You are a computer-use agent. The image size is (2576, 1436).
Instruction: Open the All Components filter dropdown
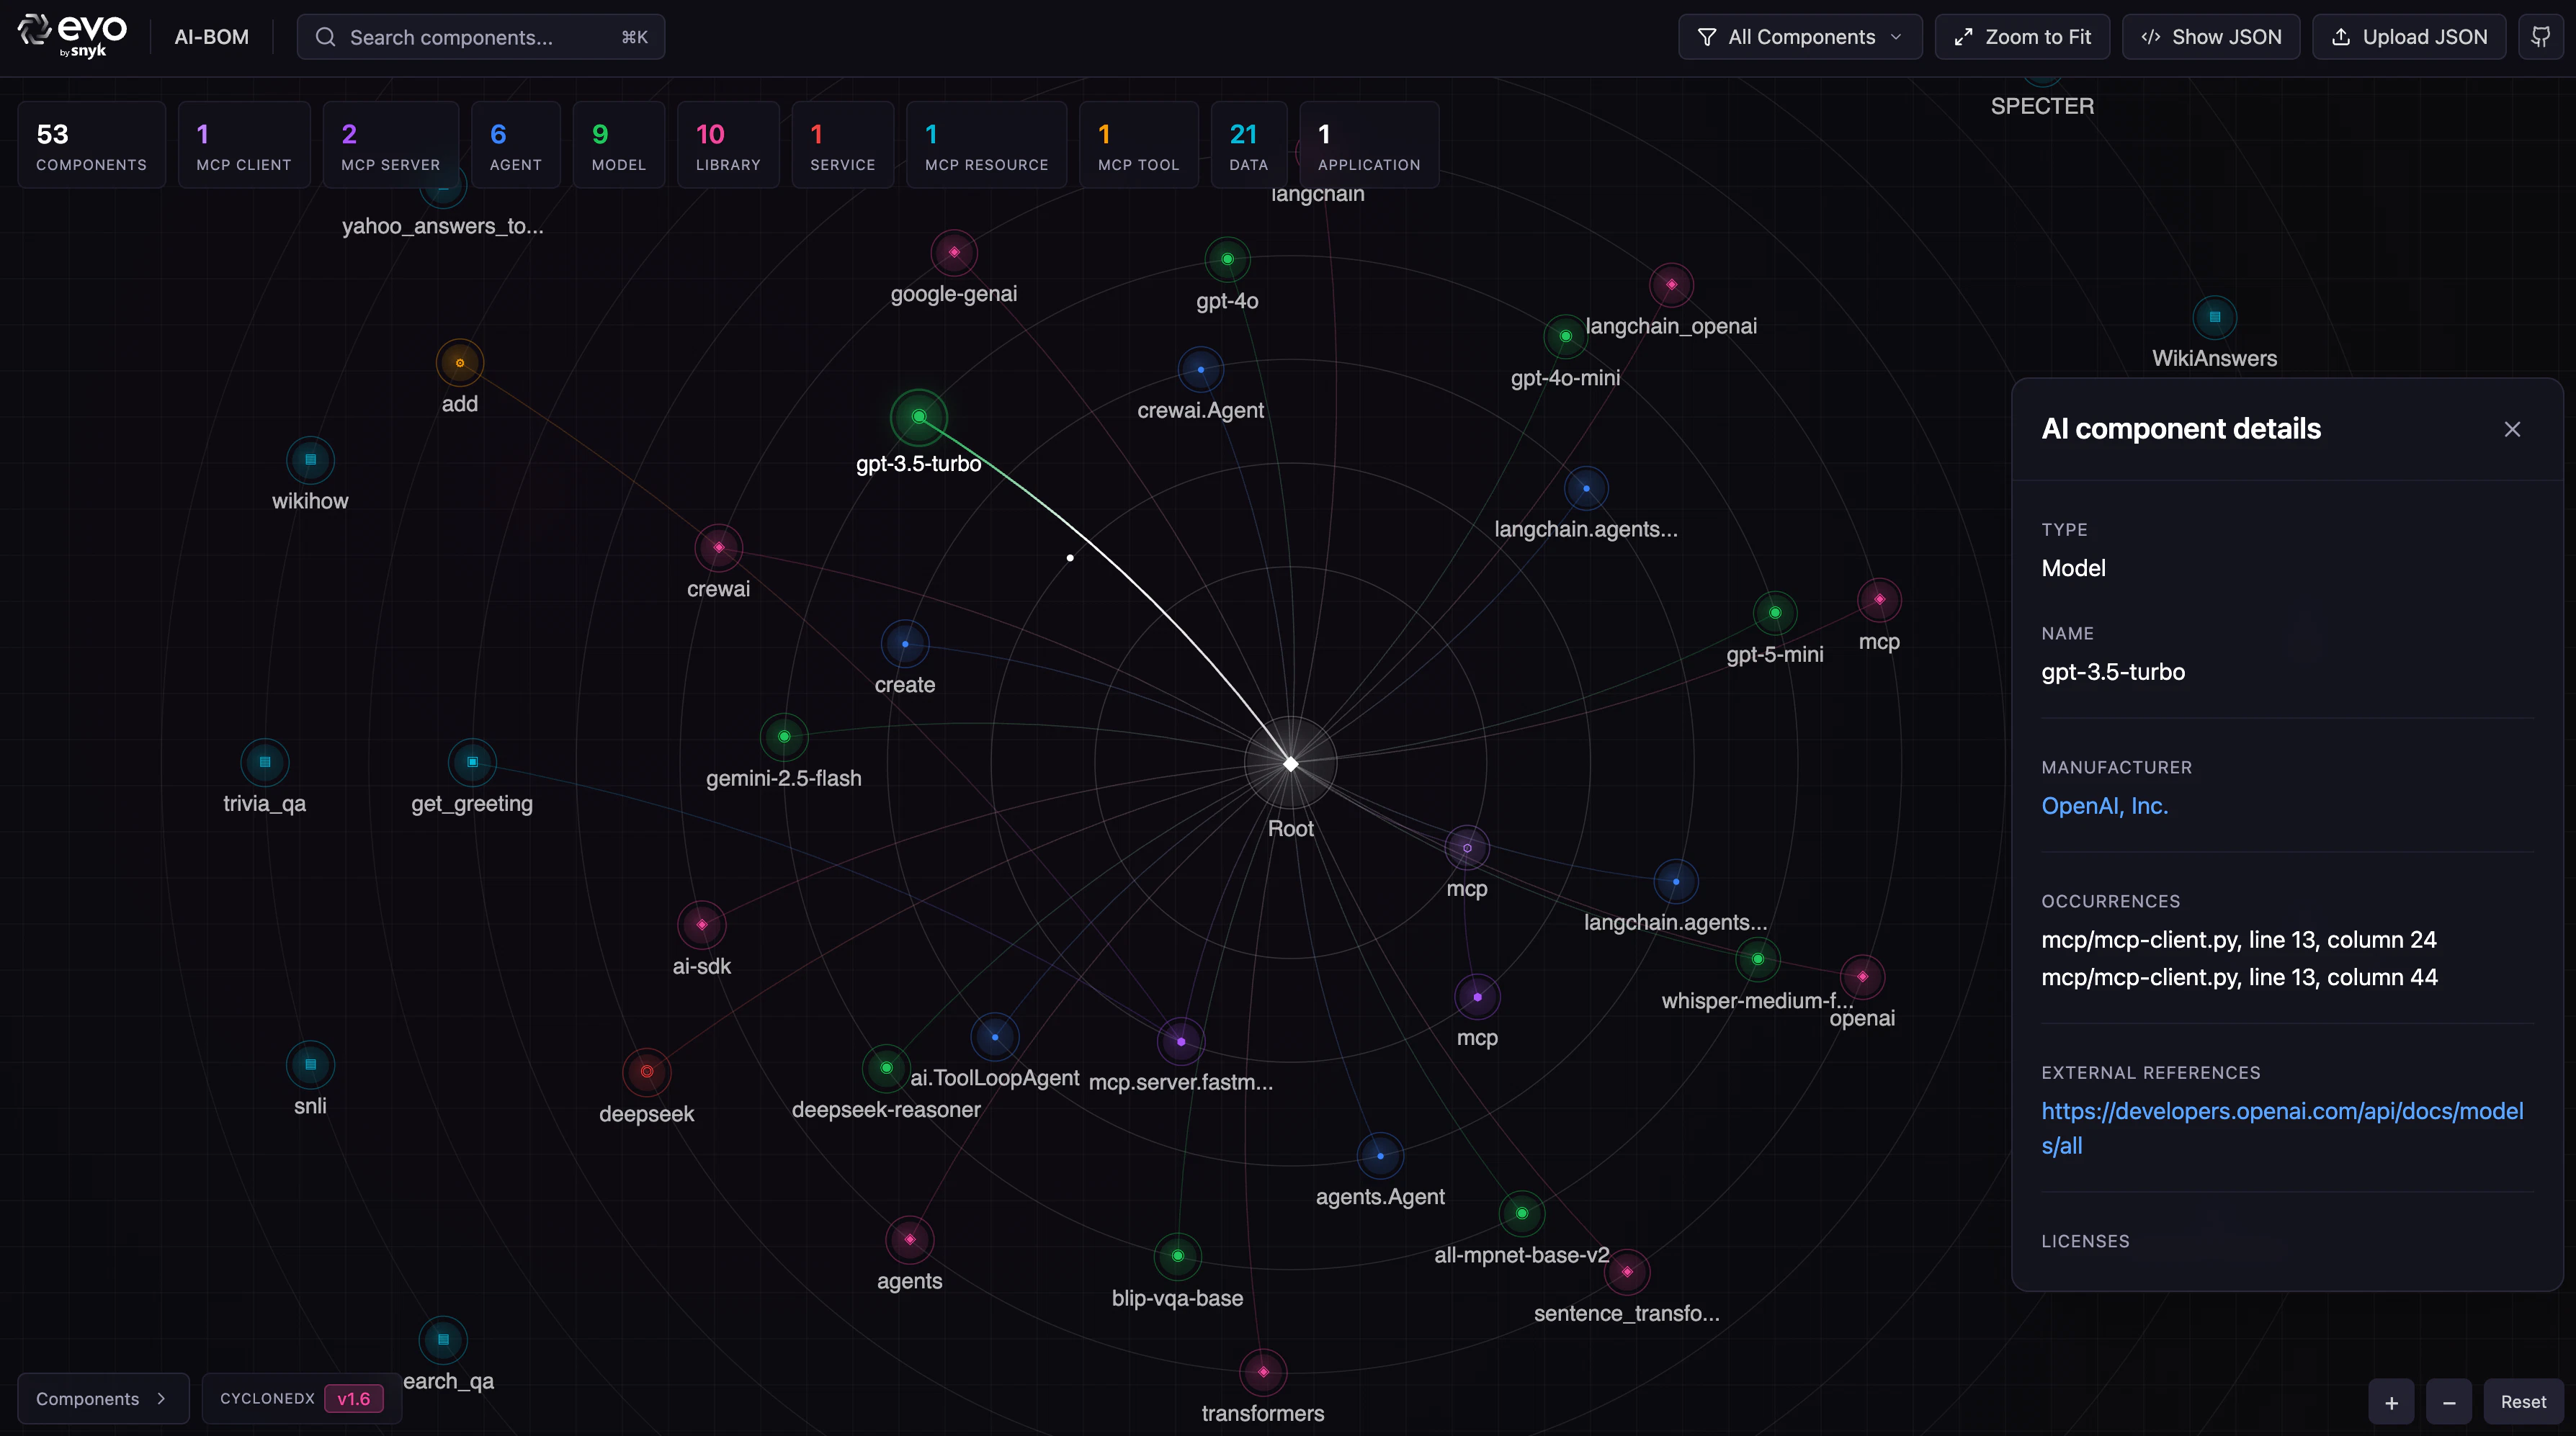[x=1800, y=37]
